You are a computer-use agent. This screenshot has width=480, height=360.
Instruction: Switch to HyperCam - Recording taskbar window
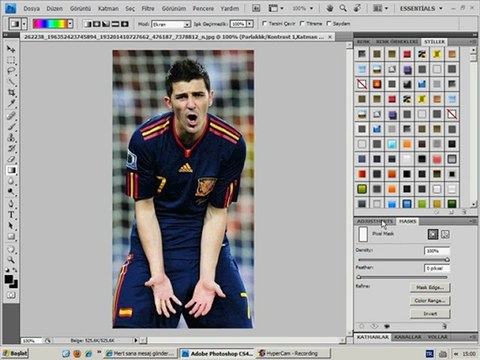[293, 353]
